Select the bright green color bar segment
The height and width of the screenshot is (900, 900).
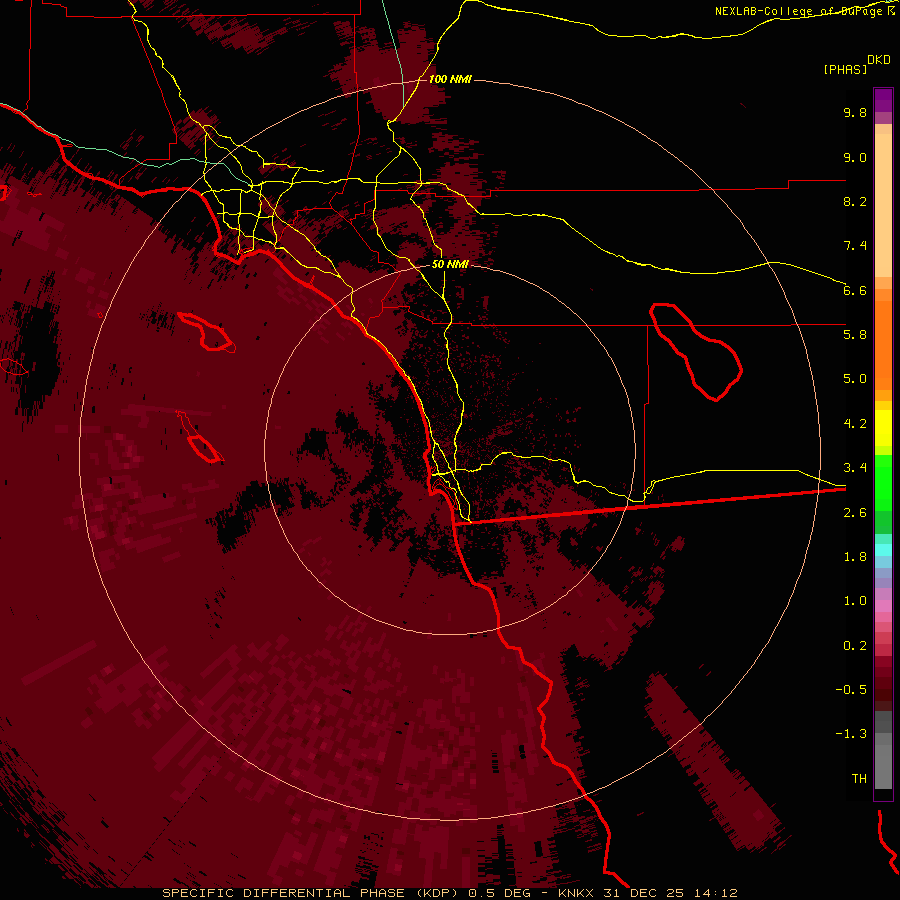click(x=883, y=482)
